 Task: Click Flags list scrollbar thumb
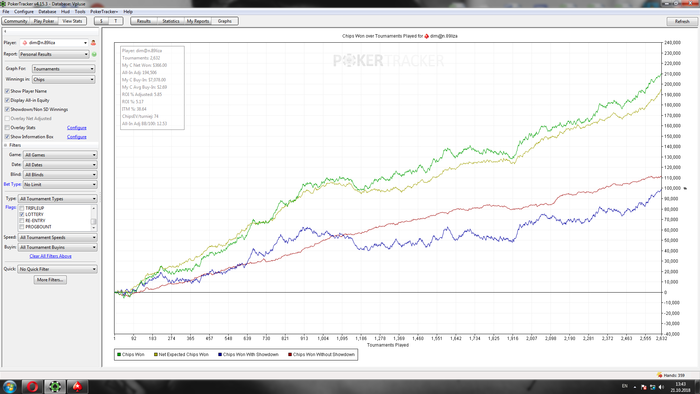click(93, 221)
